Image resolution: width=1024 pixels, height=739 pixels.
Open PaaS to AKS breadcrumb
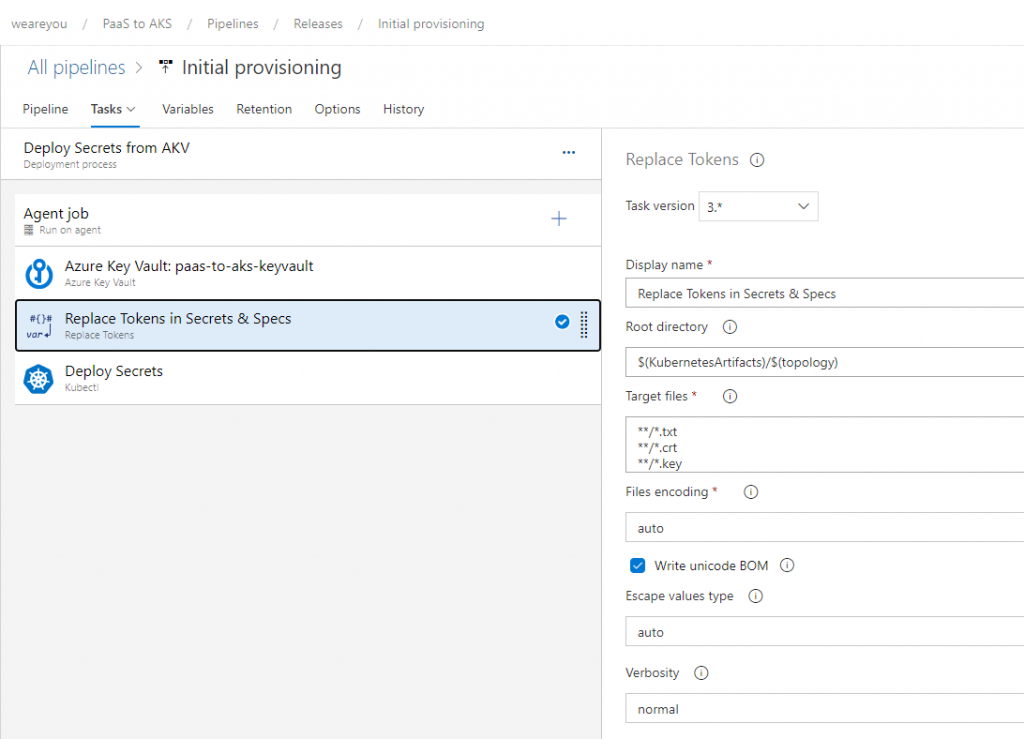(137, 24)
